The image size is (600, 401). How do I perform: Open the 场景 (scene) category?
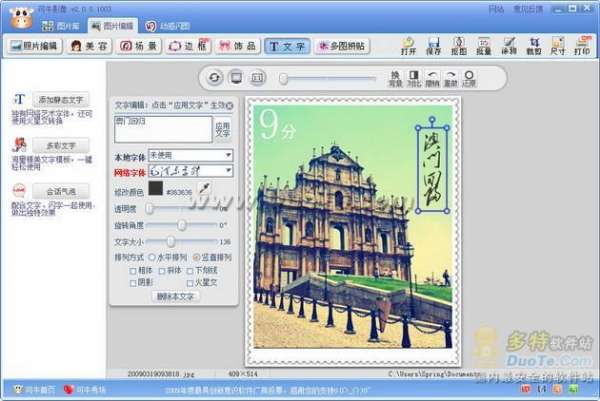click(x=138, y=46)
